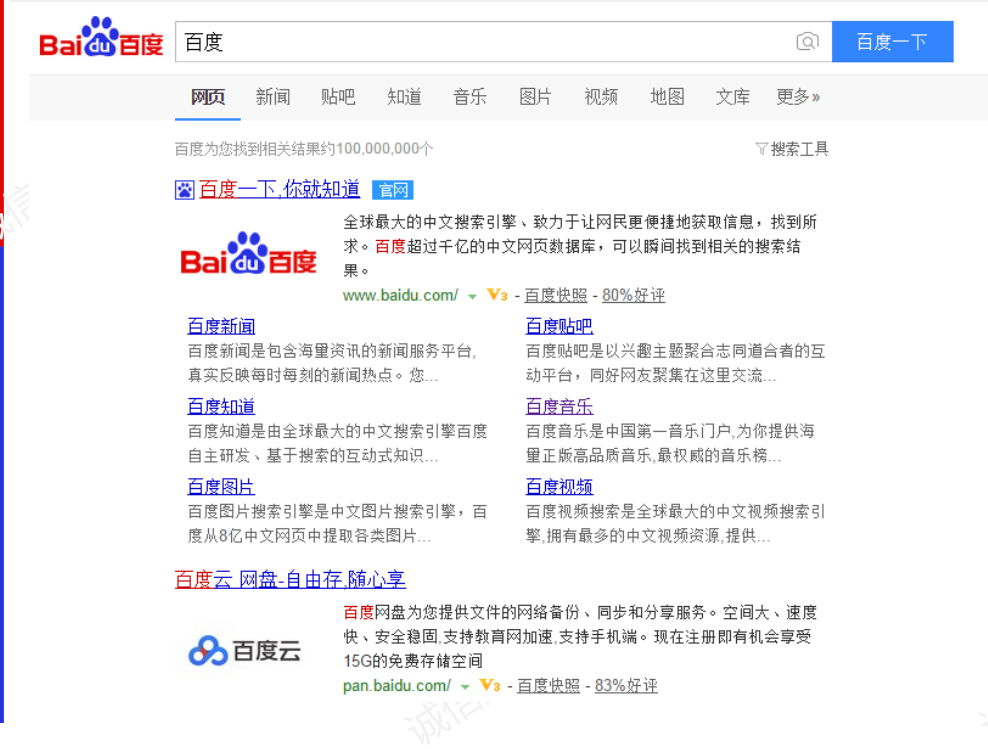Open the 百度知道 sublink
This screenshot has width=988, height=749.
(x=221, y=406)
